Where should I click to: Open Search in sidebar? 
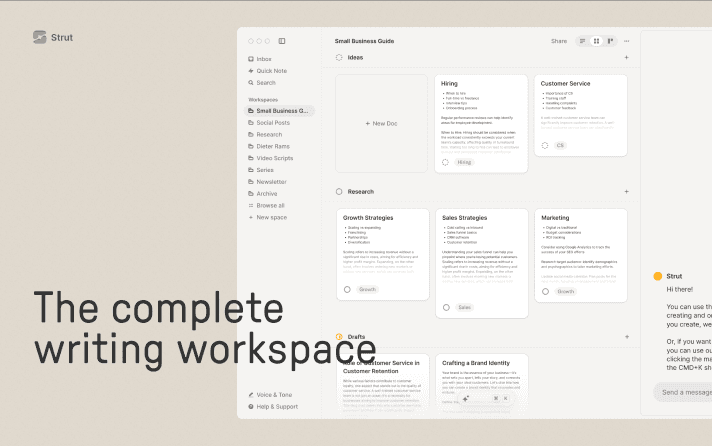point(262,83)
